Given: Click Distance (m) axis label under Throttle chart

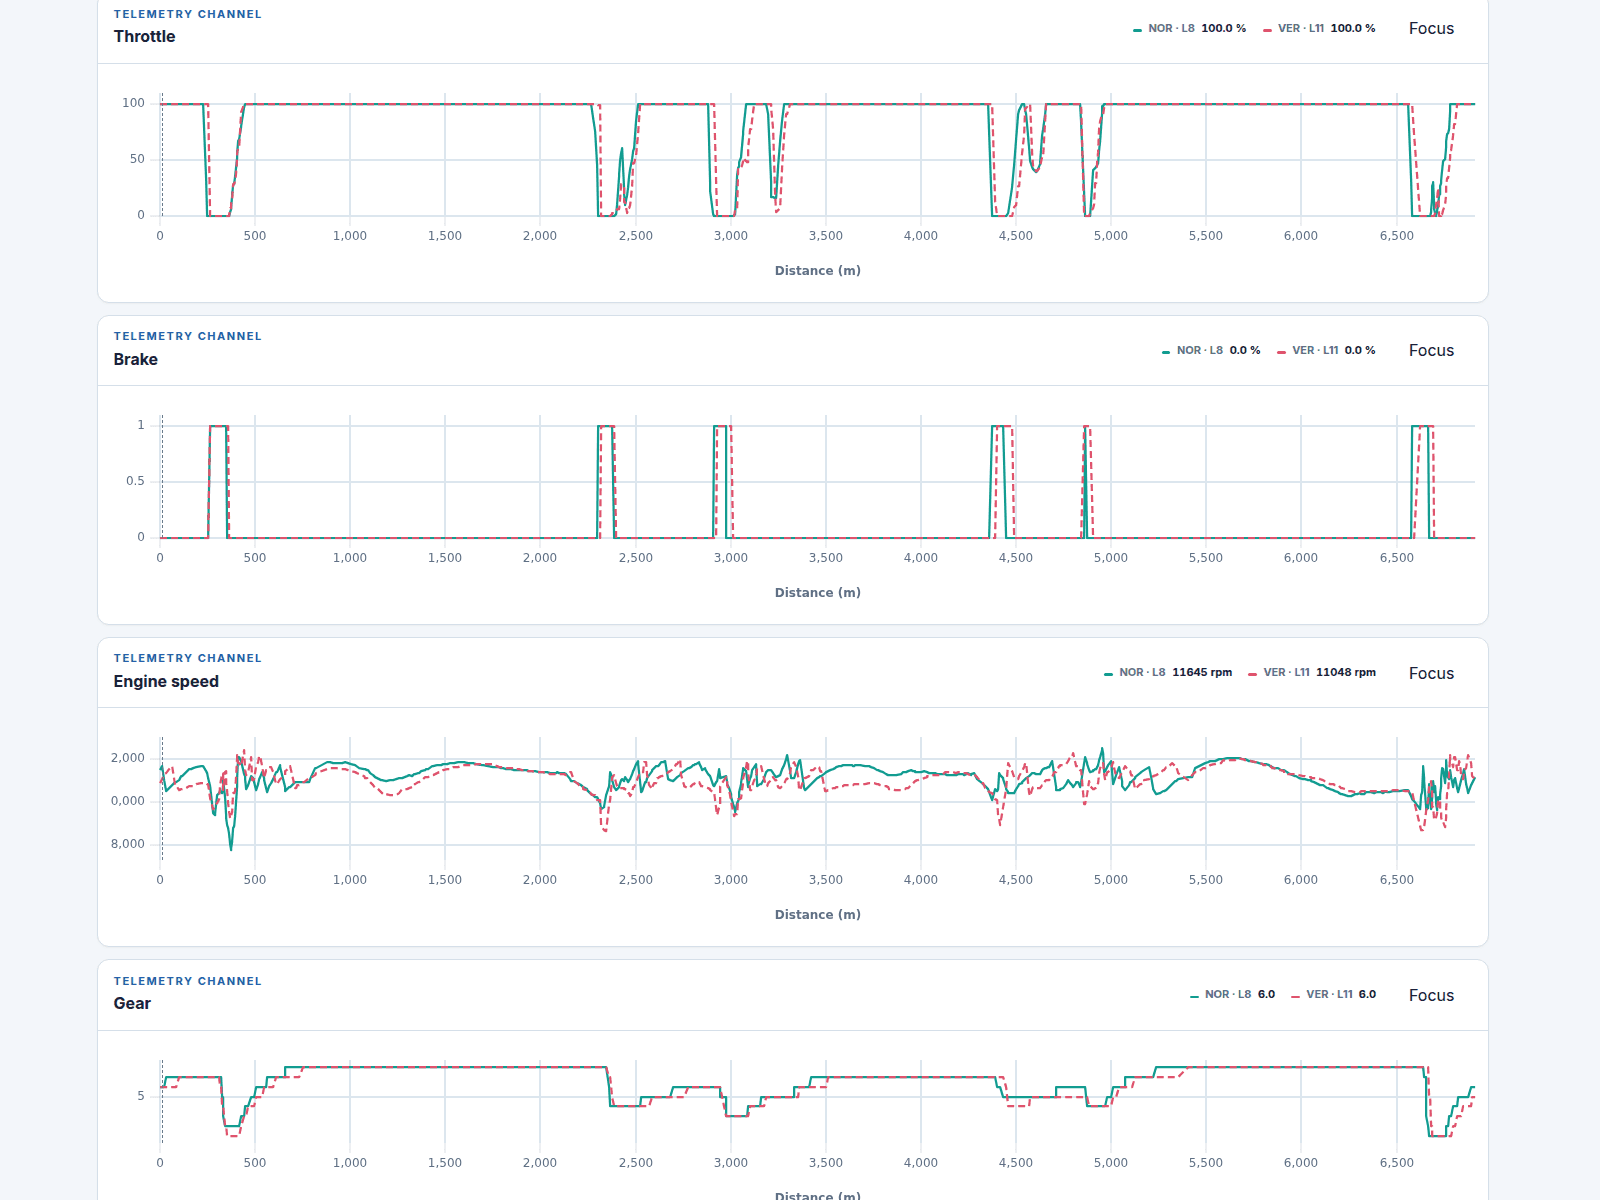Looking at the screenshot, I should 818,271.
